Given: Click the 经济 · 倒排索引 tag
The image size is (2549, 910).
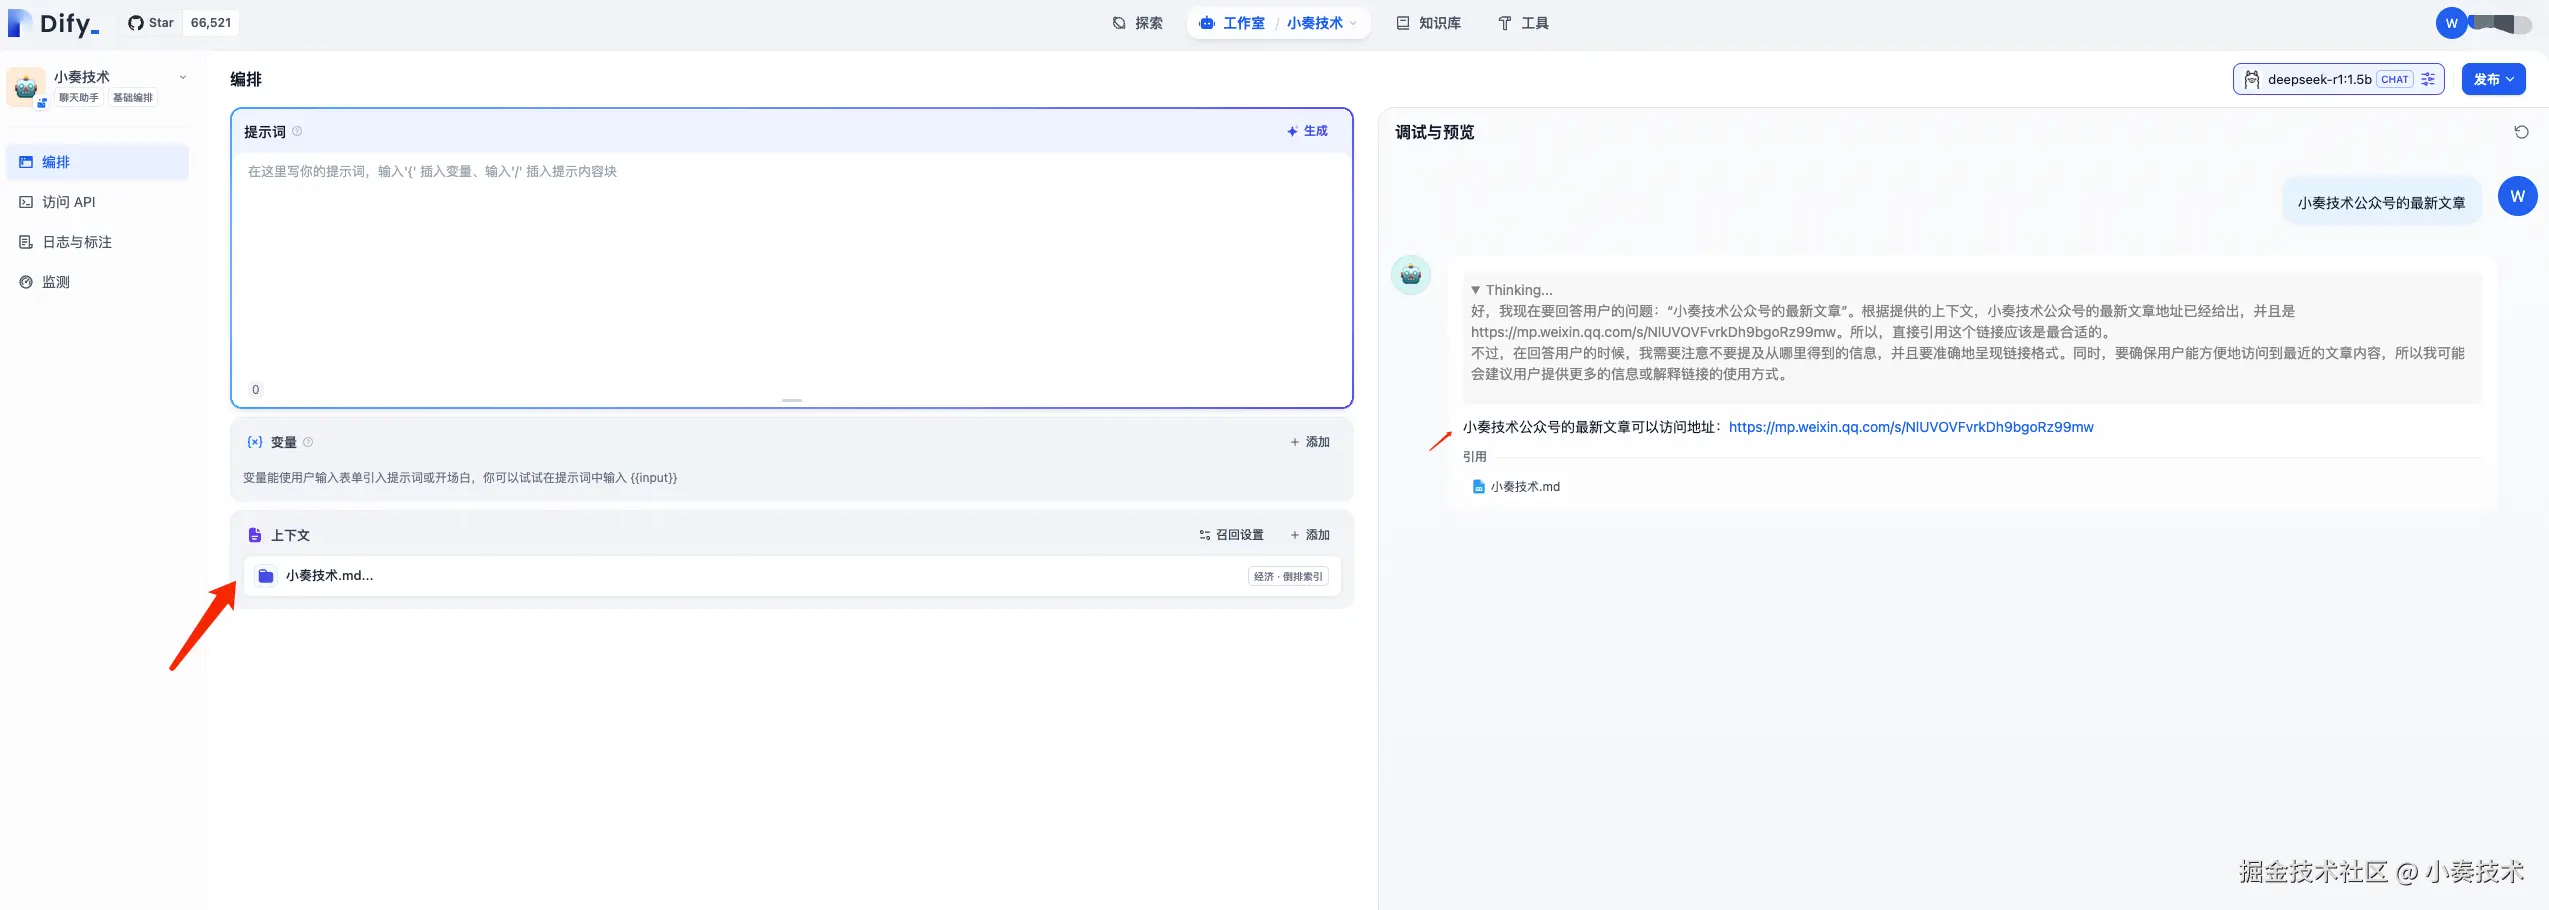Looking at the screenshot, I should (x=1288, y=576).
